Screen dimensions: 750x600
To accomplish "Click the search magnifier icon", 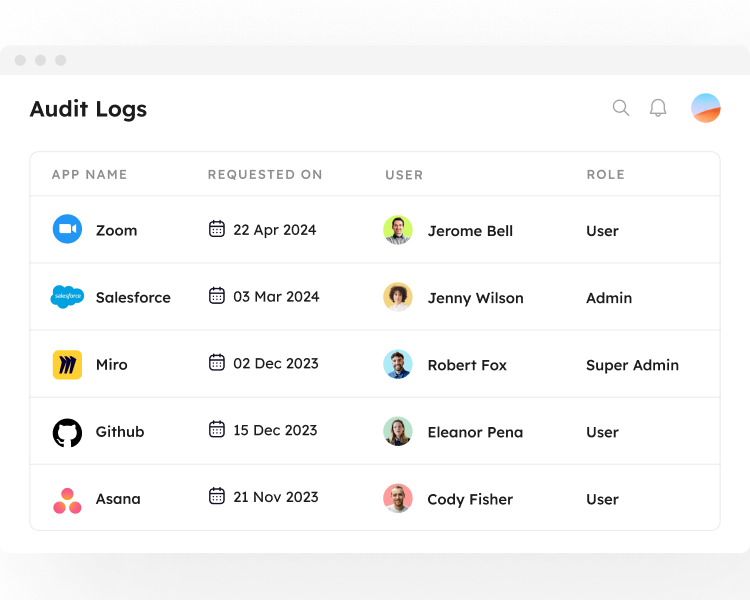I will [621, 108].
